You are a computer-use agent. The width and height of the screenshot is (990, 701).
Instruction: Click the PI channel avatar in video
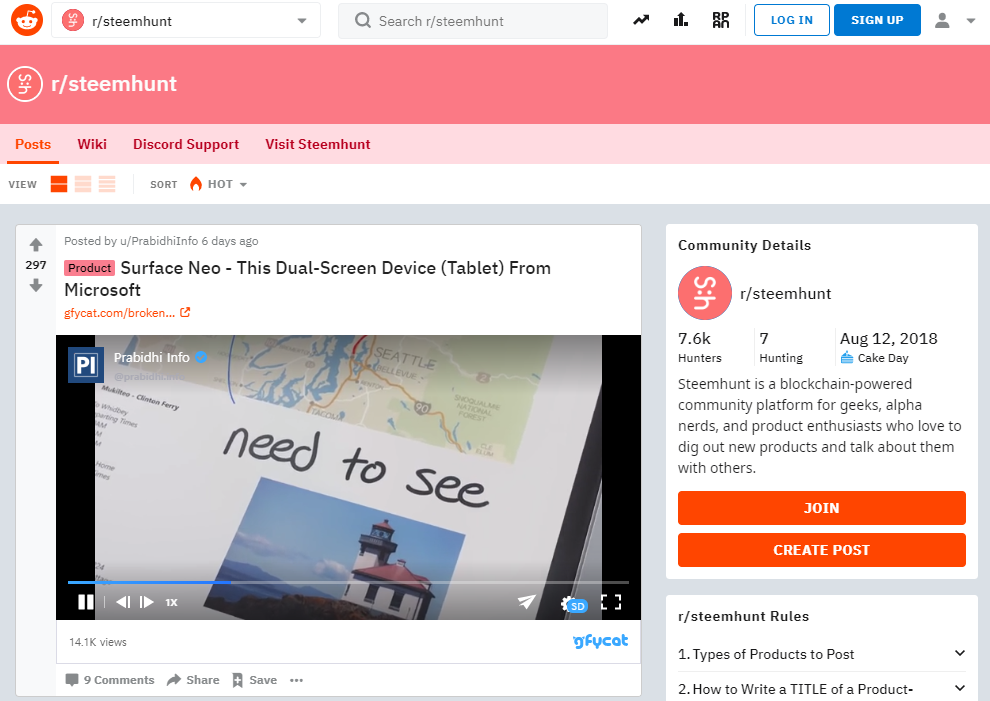click(86, 365)
